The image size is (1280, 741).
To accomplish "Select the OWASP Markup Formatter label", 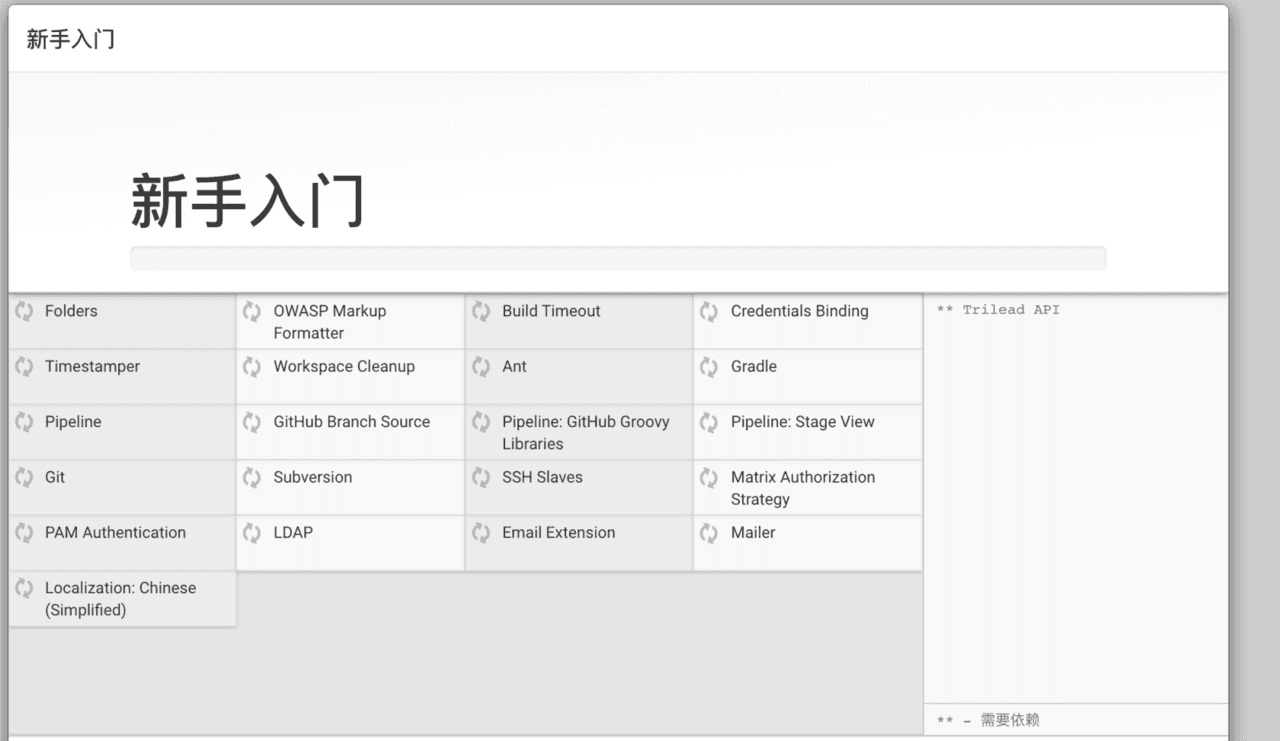I will [x=330, y=322].
